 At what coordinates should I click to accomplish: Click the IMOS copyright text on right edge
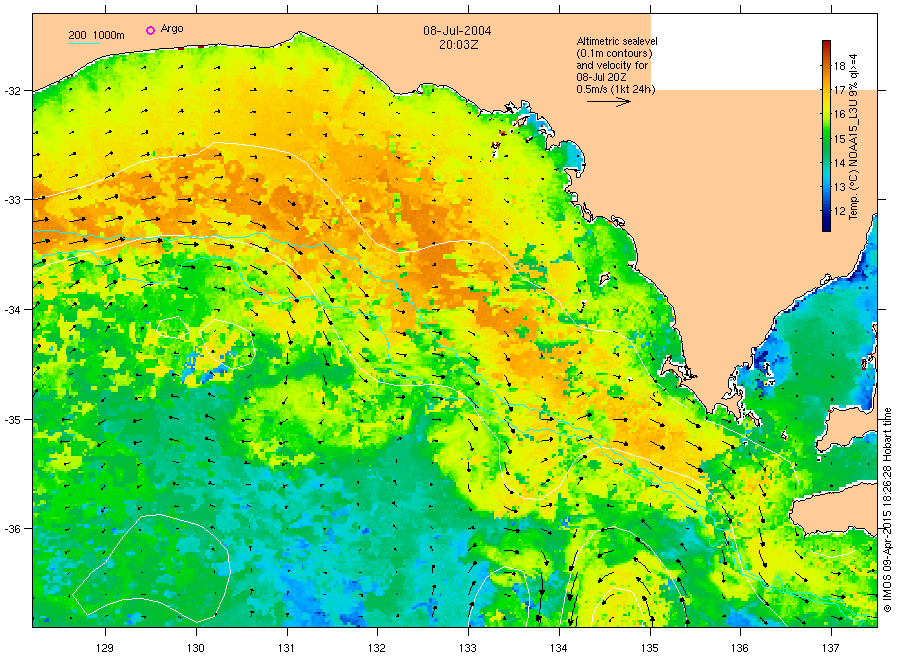point(887,510)
